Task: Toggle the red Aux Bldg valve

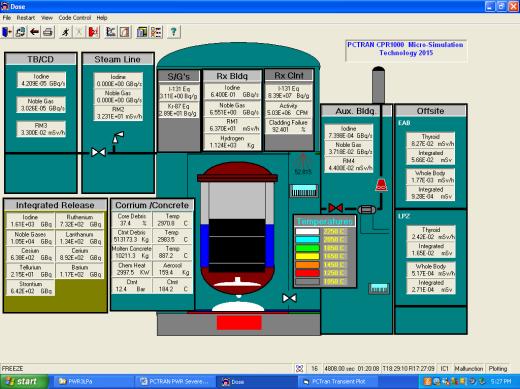Action: pos(336,208)
